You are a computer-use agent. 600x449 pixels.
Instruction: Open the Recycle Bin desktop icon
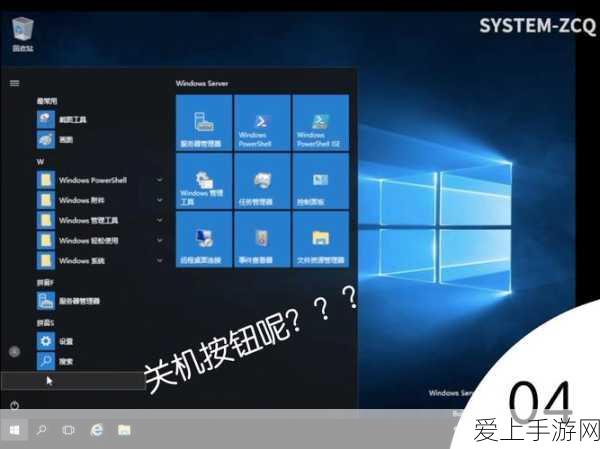coord(23,34)
